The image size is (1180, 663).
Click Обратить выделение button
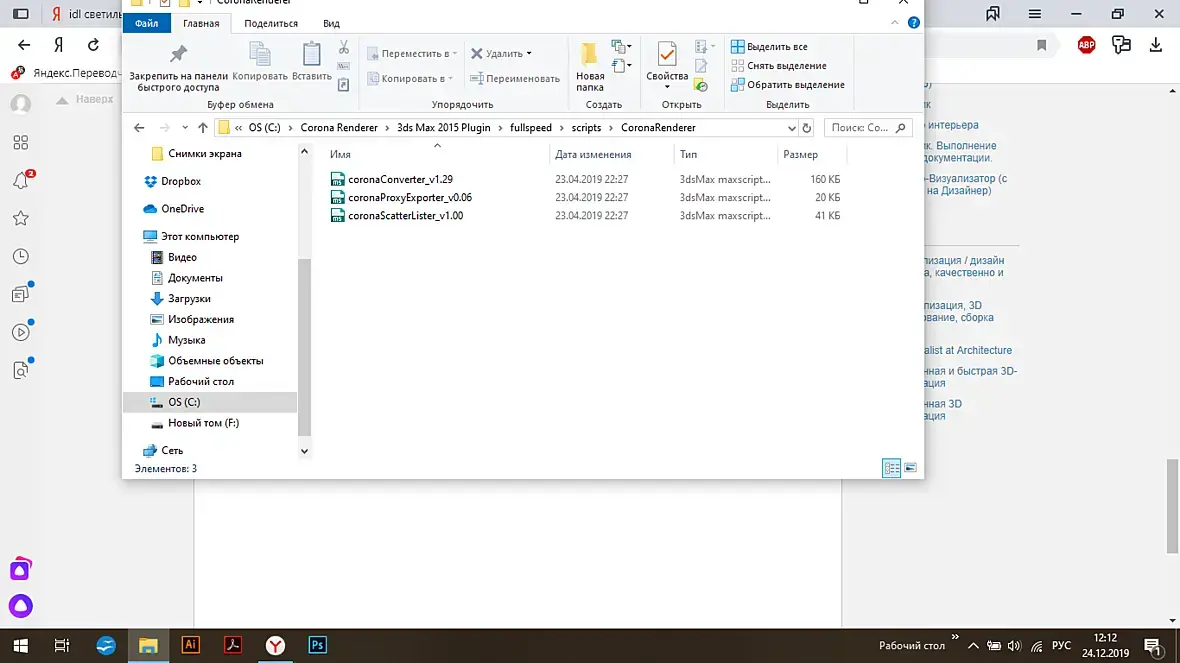pyautogui.click(x=787, y=84)
